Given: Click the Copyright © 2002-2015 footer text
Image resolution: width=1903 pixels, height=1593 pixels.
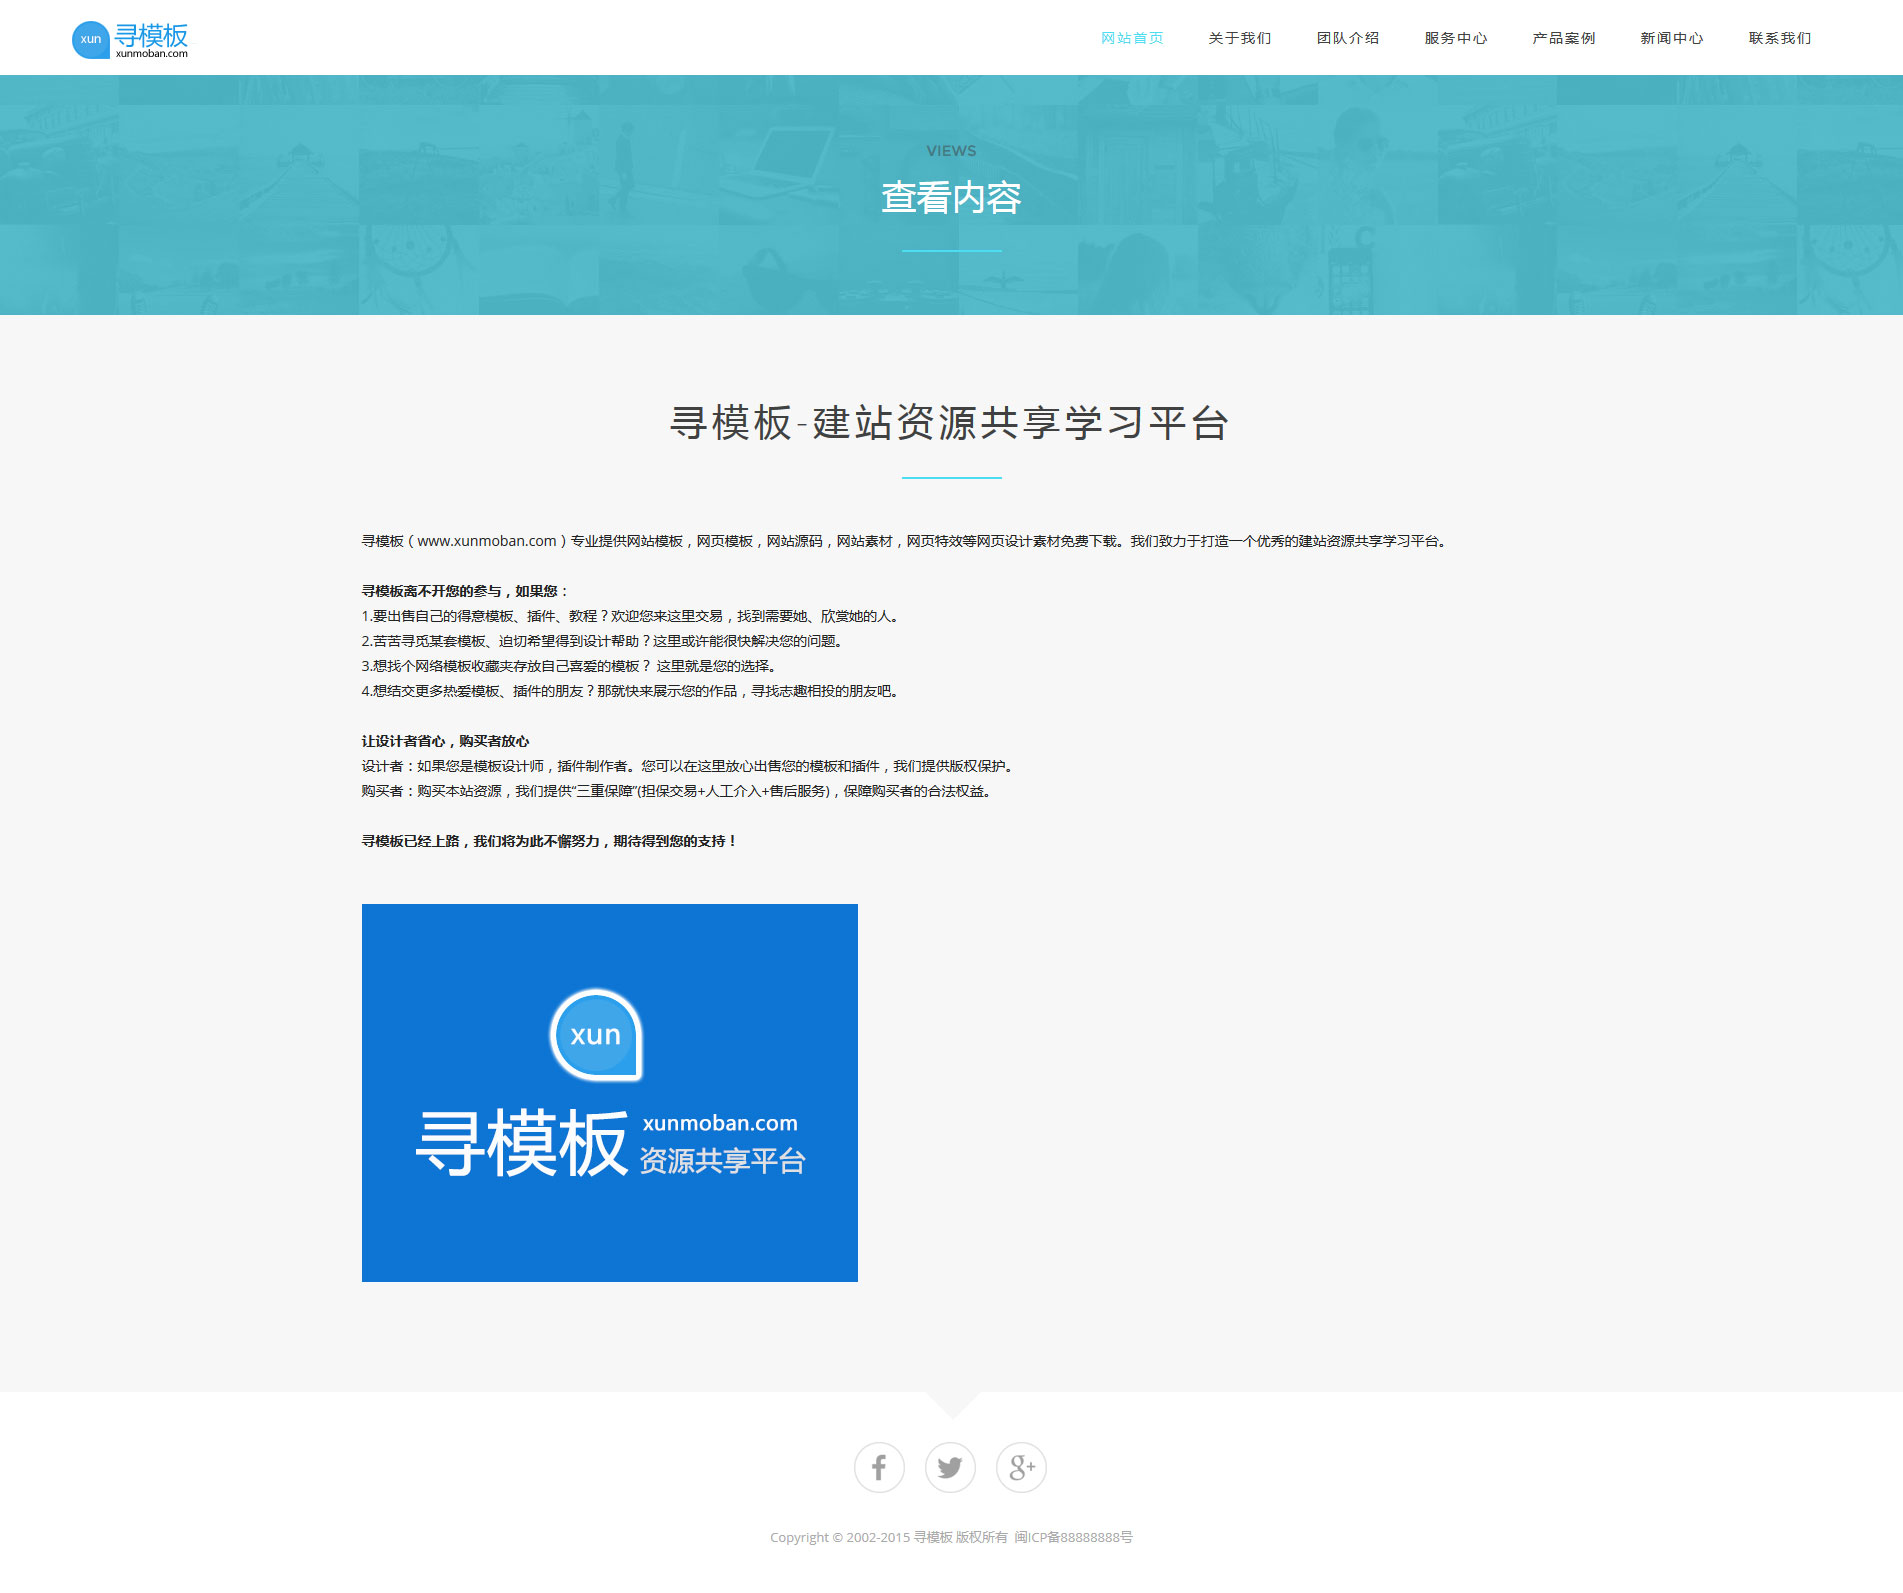Looking at the screenshot, I should (x=839, y=1537).
